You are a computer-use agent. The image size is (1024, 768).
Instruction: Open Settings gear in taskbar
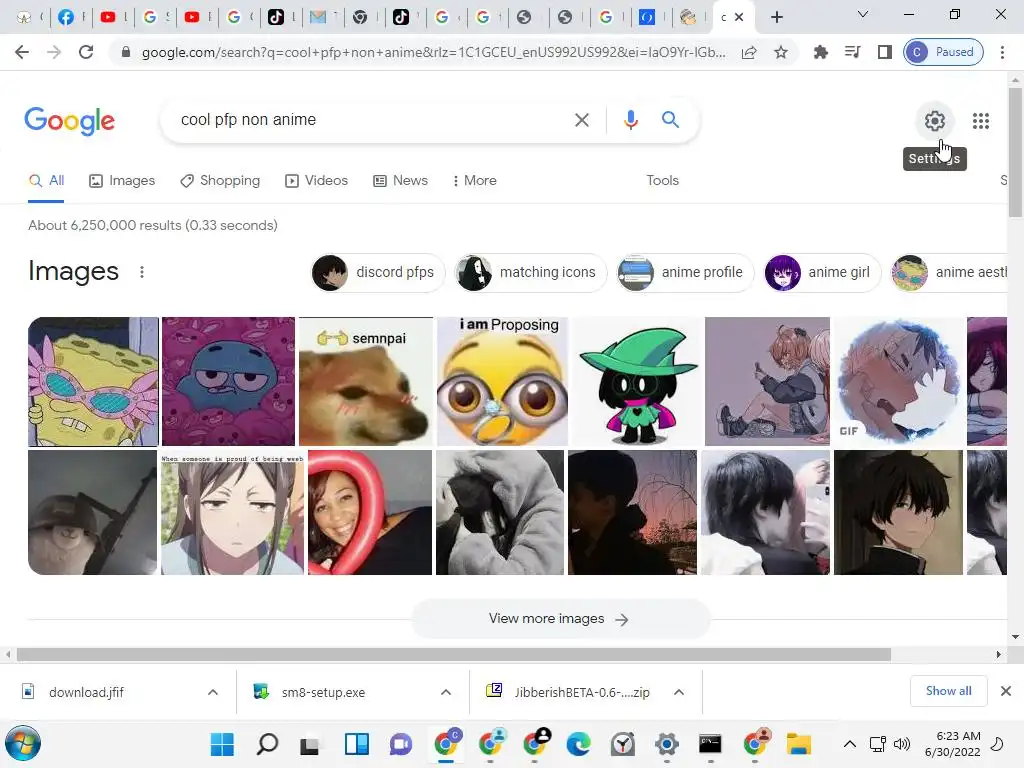[667, 744]
